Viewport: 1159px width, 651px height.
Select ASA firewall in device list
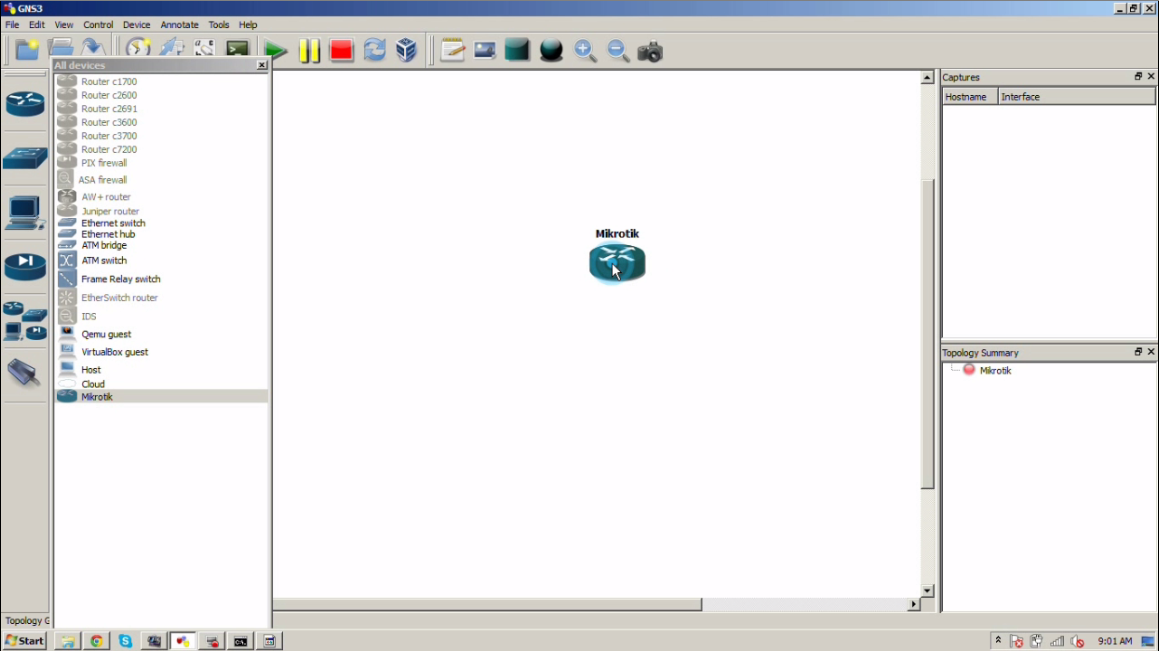click(x=102, y=180)
